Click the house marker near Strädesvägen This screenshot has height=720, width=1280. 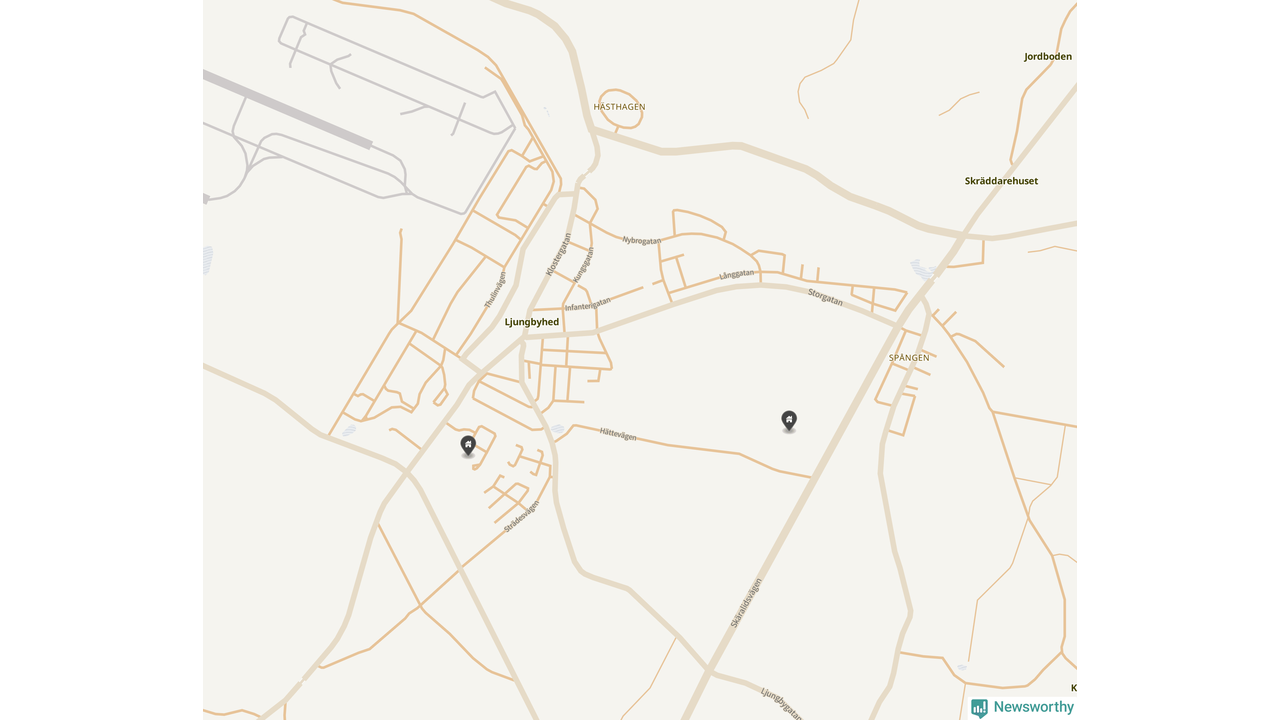coord(468,446)
